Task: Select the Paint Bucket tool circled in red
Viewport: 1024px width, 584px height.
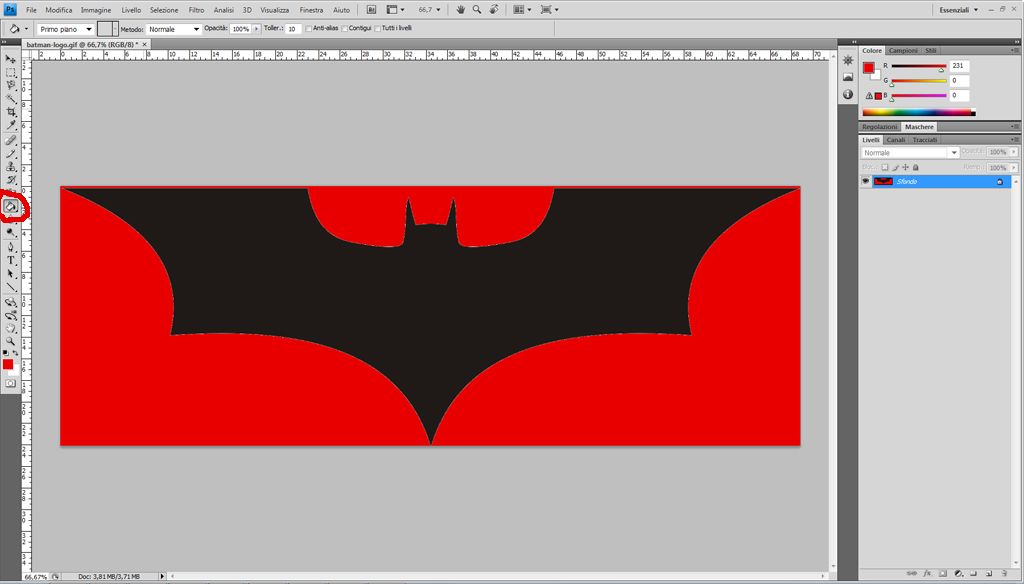Action: pyautogui.click(x=11, y=206)
